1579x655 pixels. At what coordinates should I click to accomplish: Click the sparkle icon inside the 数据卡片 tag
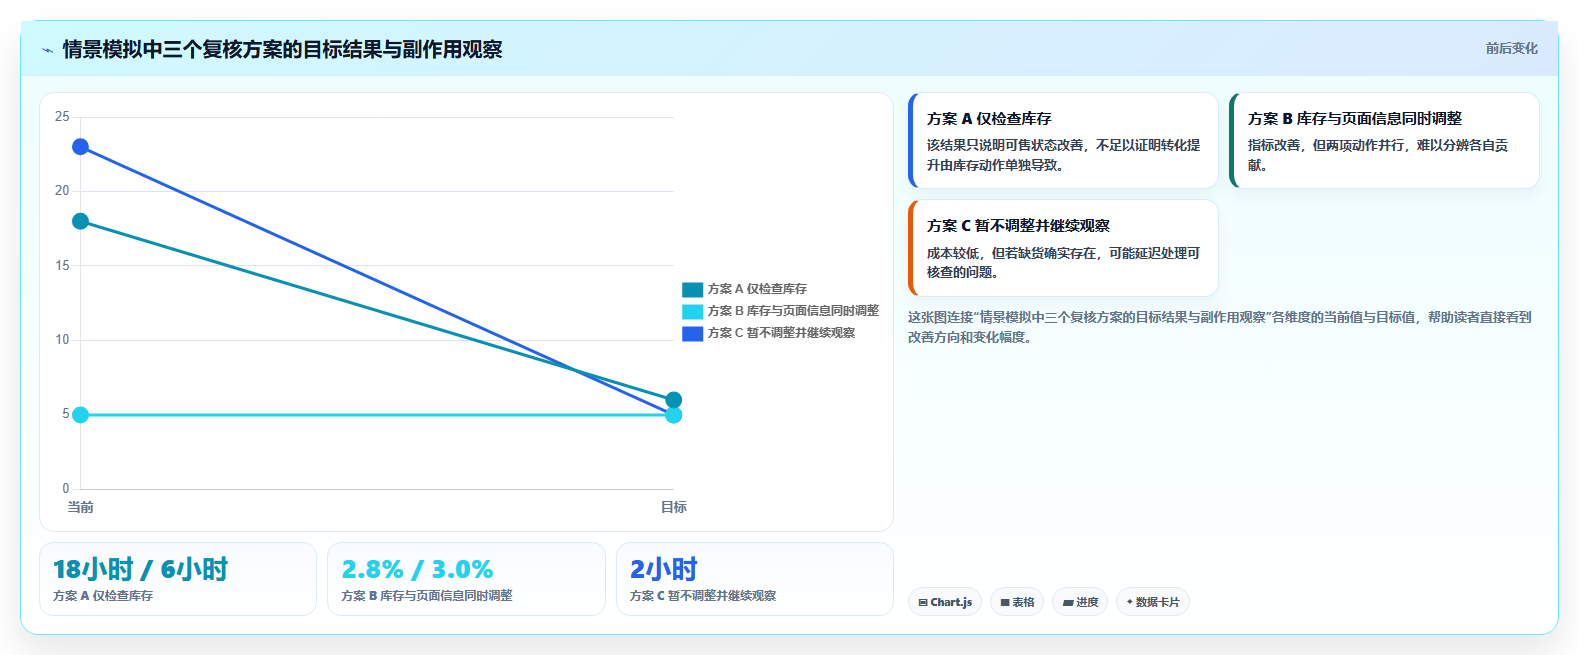pyautogui.click(x=1130, y=602)
